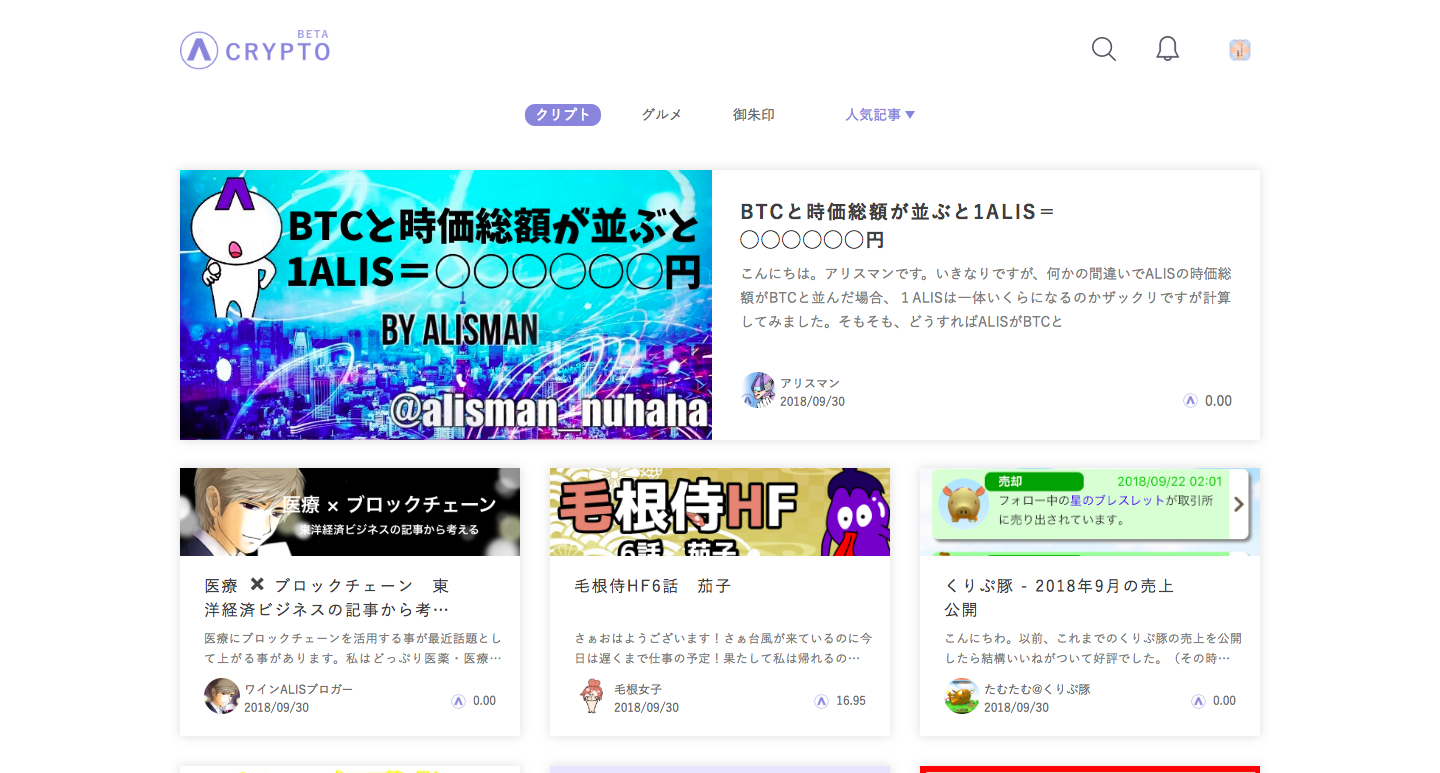Click 毛根女子 author avatar

click(x=591, y=696)
